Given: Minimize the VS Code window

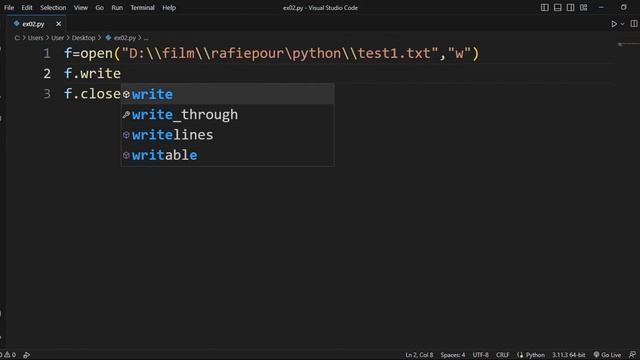Looking at the screenshot, I should 601,7.
